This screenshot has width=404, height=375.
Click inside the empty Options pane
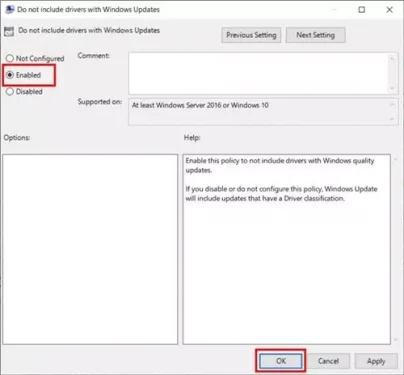90,249
